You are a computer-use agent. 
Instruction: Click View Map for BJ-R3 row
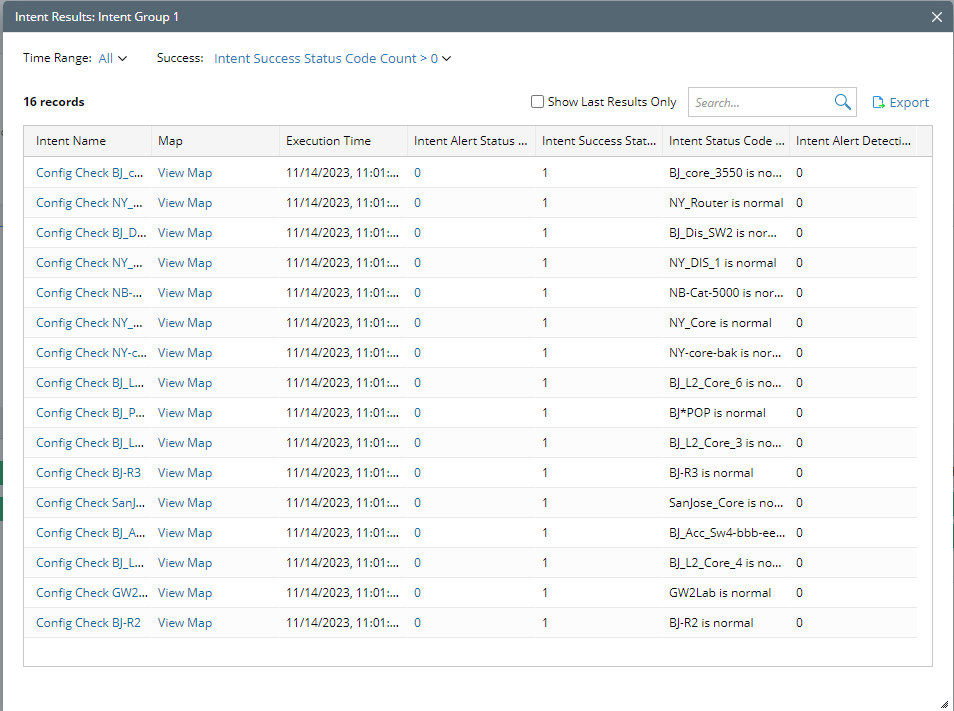point(185,473)
